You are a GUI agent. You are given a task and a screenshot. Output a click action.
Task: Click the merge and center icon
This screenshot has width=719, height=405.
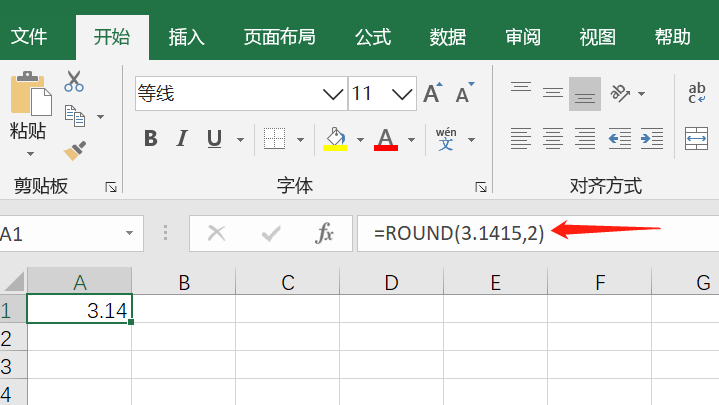pos(697,139)
